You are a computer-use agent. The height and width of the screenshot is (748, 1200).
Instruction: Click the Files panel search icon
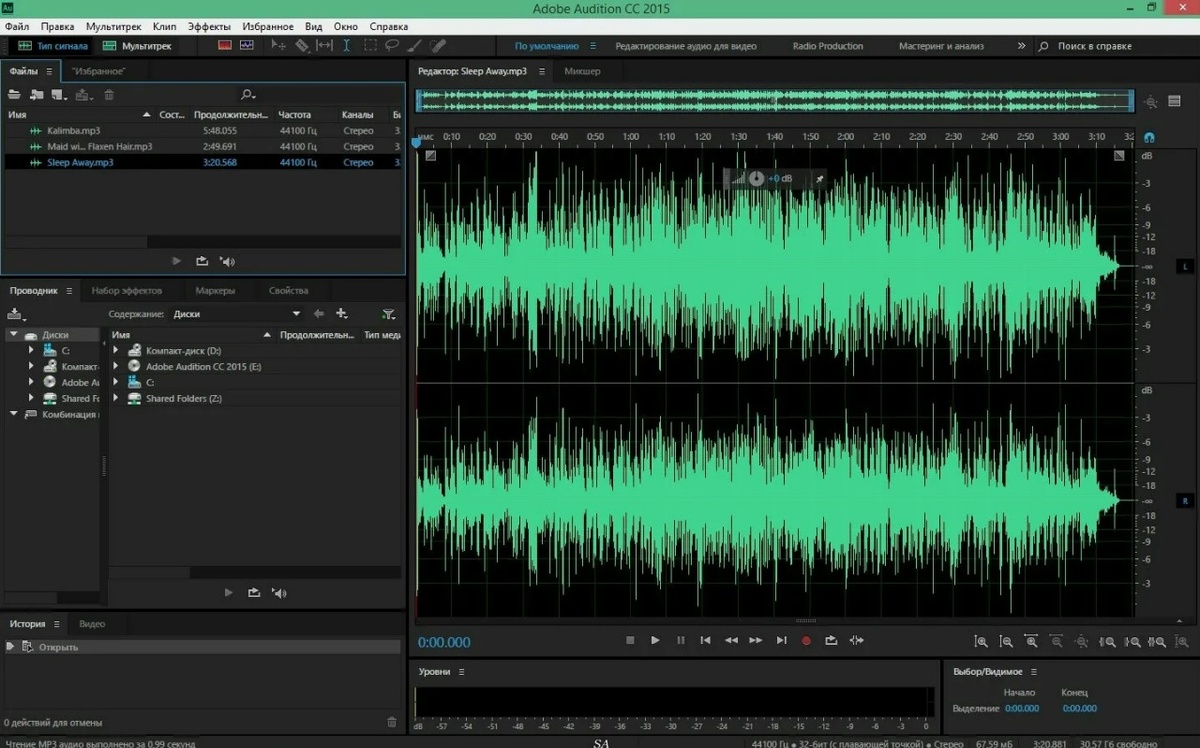point(248,95)
